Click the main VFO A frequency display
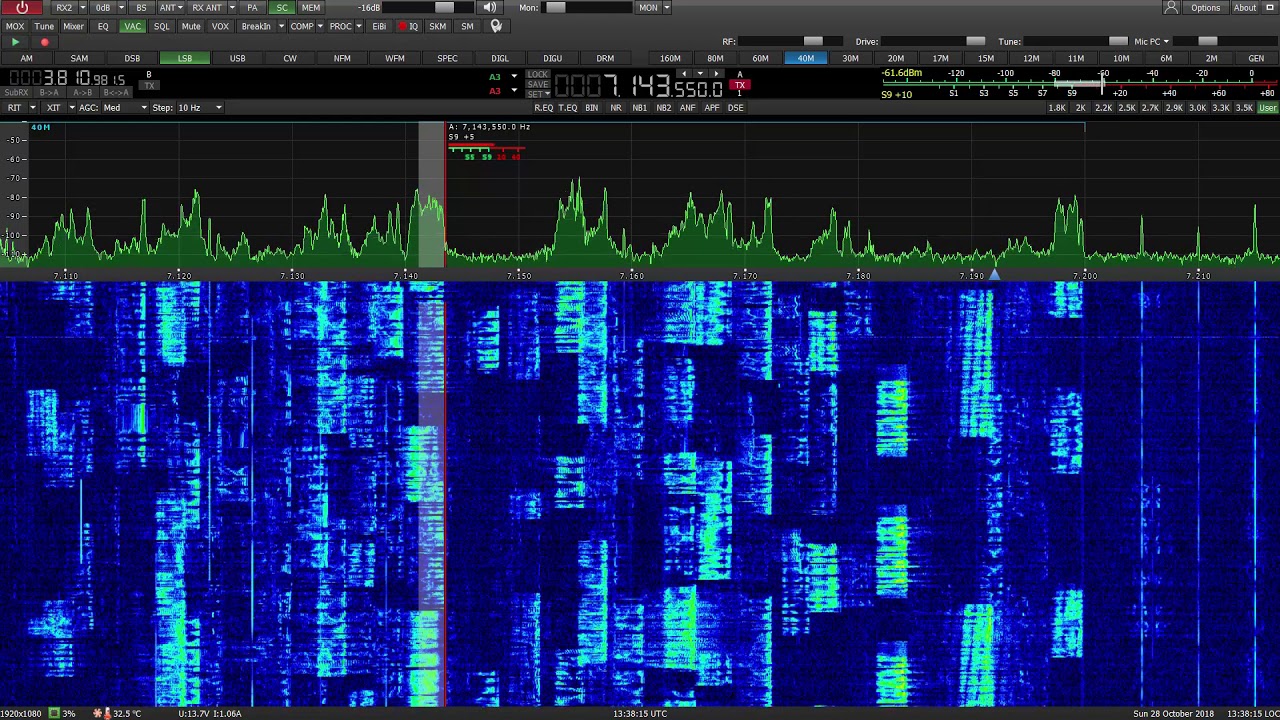Viewport: 1280px width, 720px height. (x=638, y=87)
